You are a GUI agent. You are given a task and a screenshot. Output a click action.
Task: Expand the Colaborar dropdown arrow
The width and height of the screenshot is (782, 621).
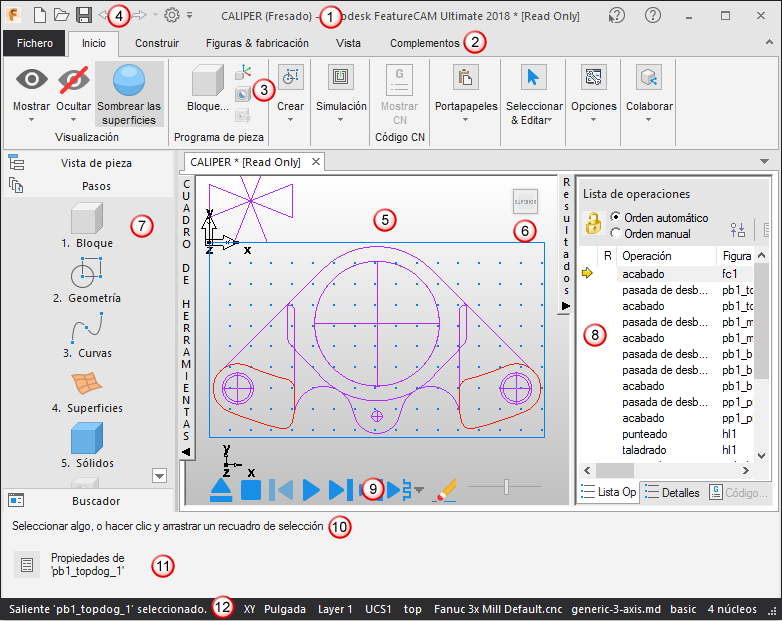(x=649, y=120)
